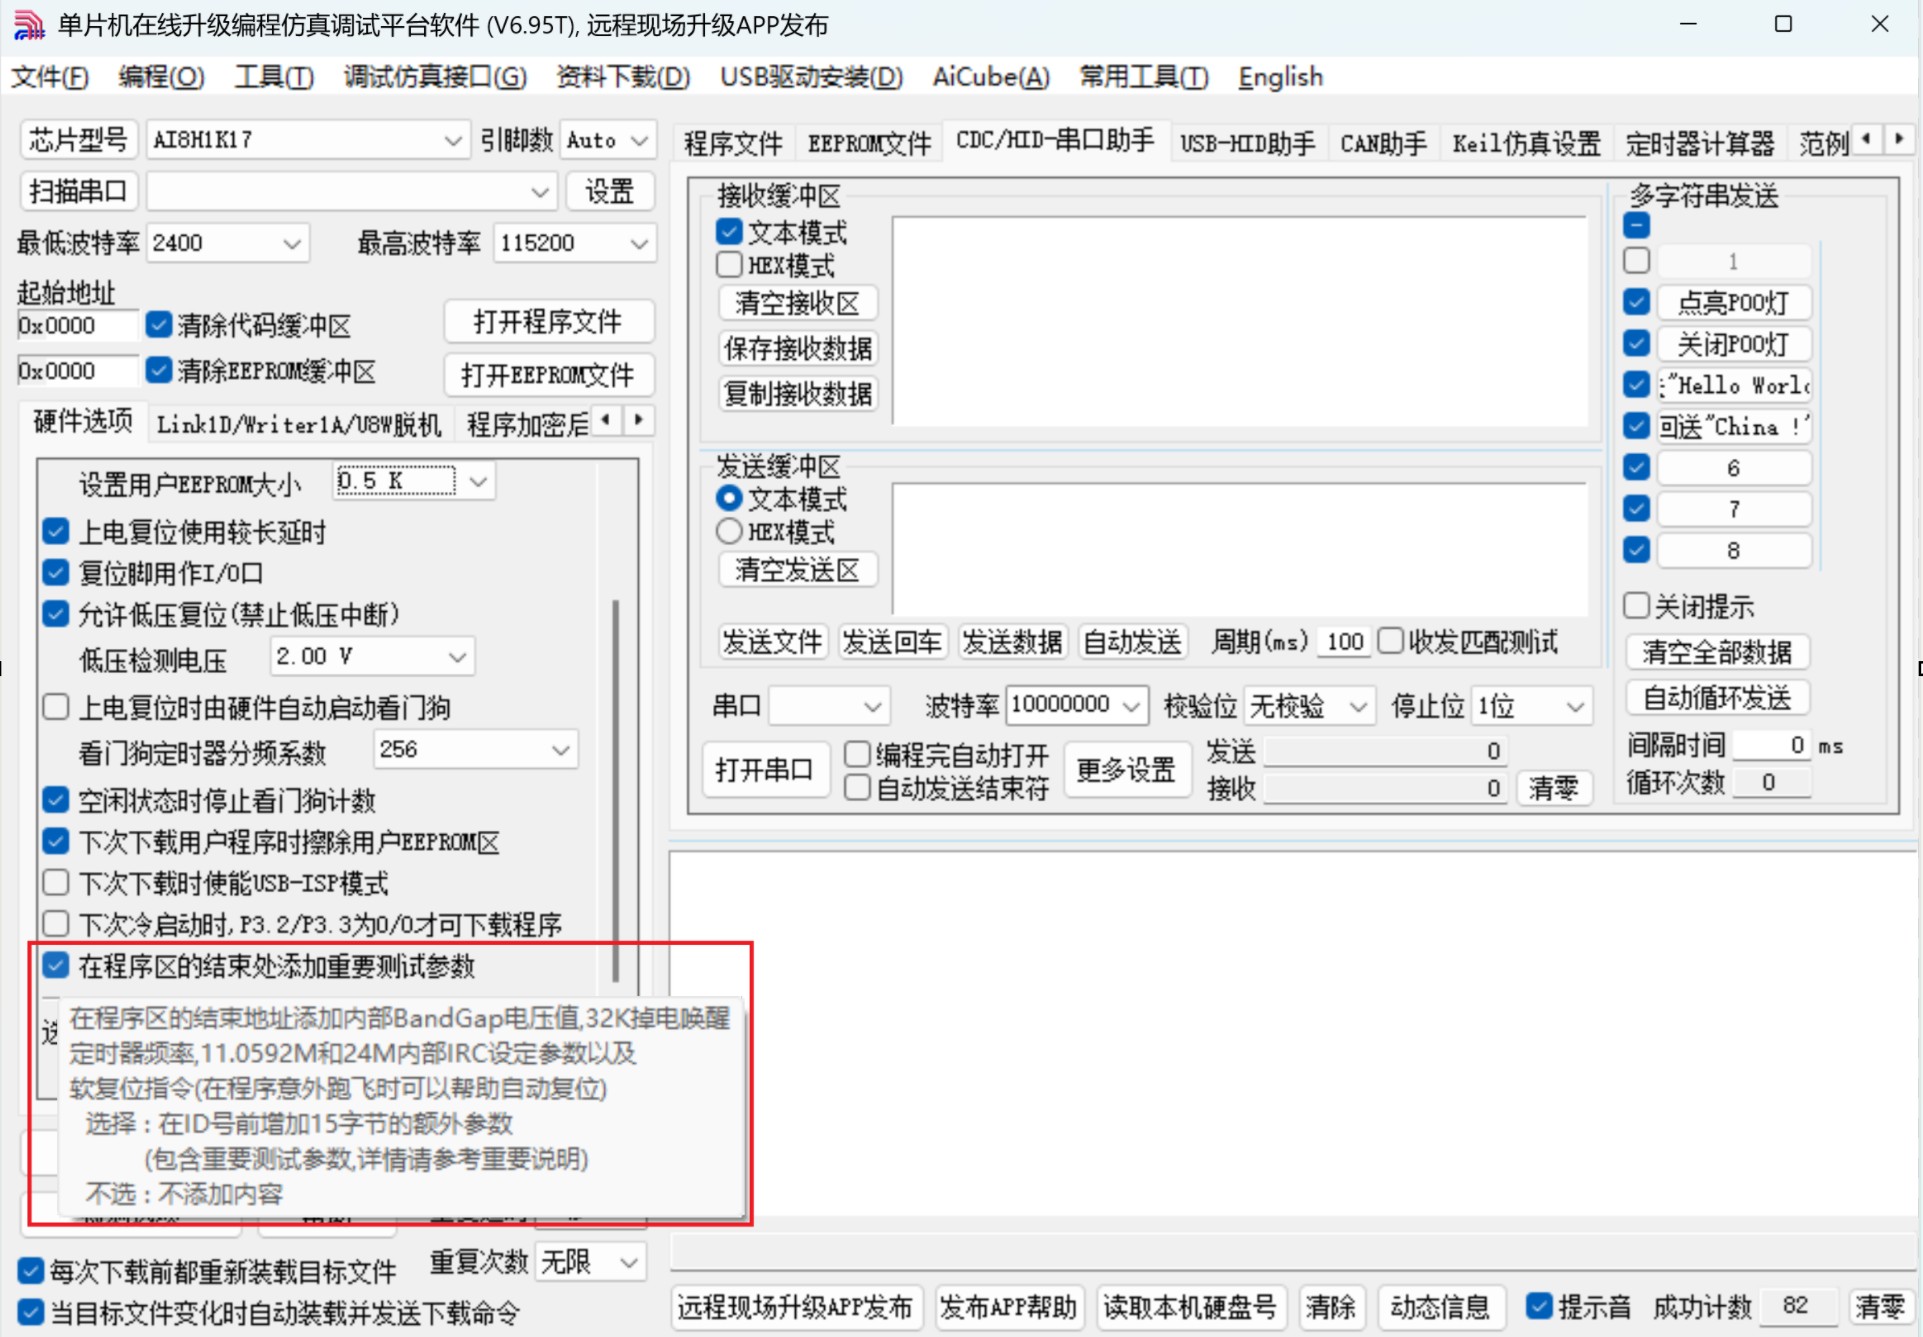This screenshot has height=1337, width=1923.
Task: Open the Link1D/Writer1A/U8W脱机 tab
Action: pos(299,425)
